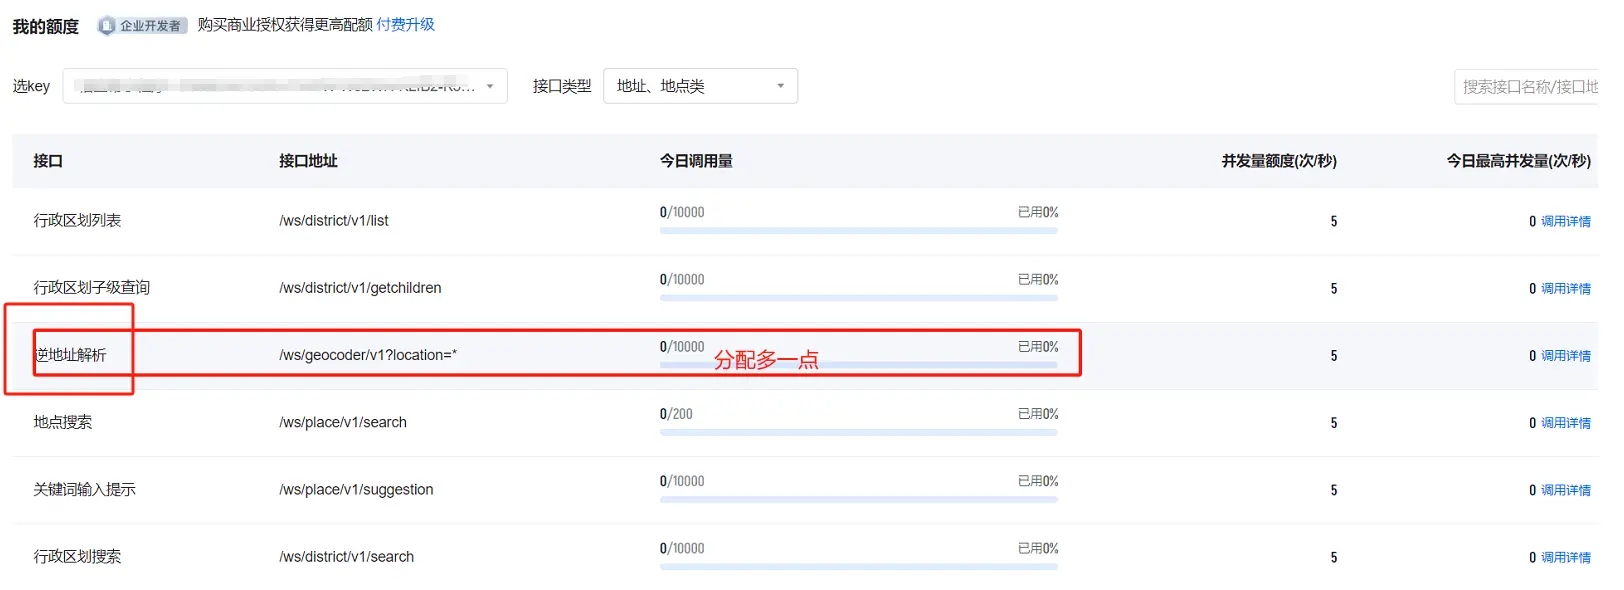This screenshot has height=590, width=1624.
Task: Click the /ws/place/v1/search interface address
Action: tap(343, 422)
